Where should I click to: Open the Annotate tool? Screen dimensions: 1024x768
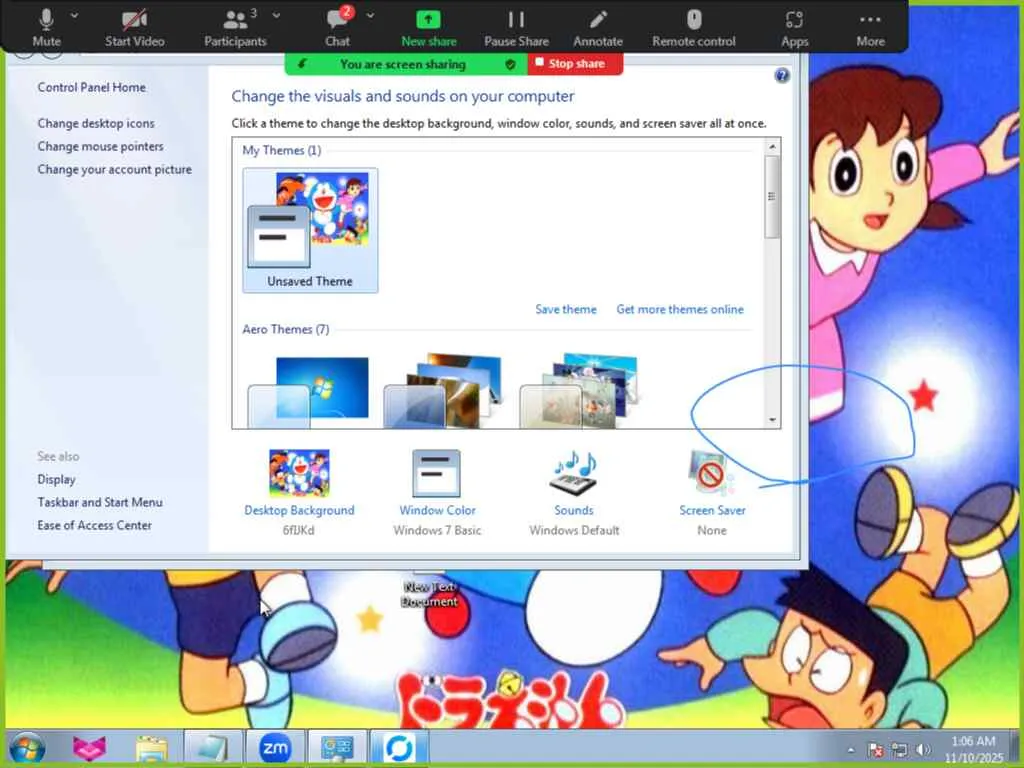598,27
